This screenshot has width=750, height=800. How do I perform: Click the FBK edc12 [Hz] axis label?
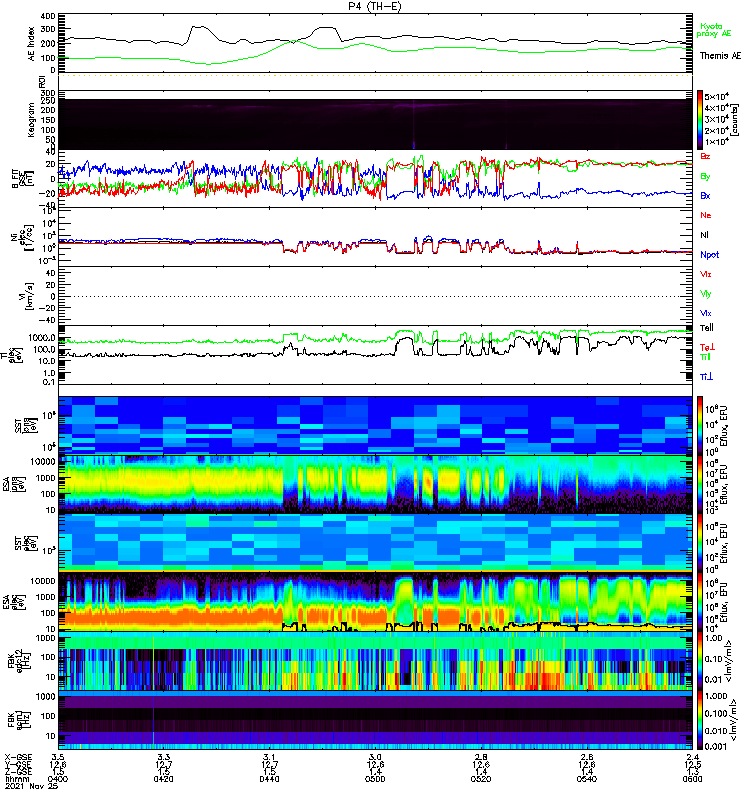coord(18,661)
